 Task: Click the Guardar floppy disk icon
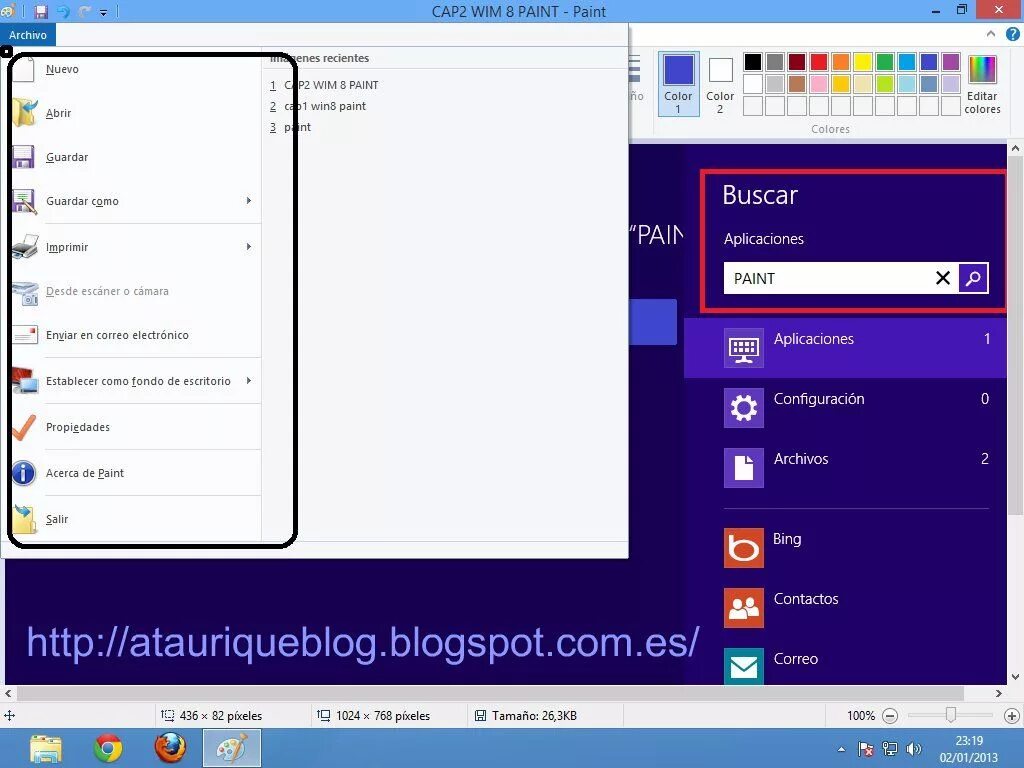24,157
